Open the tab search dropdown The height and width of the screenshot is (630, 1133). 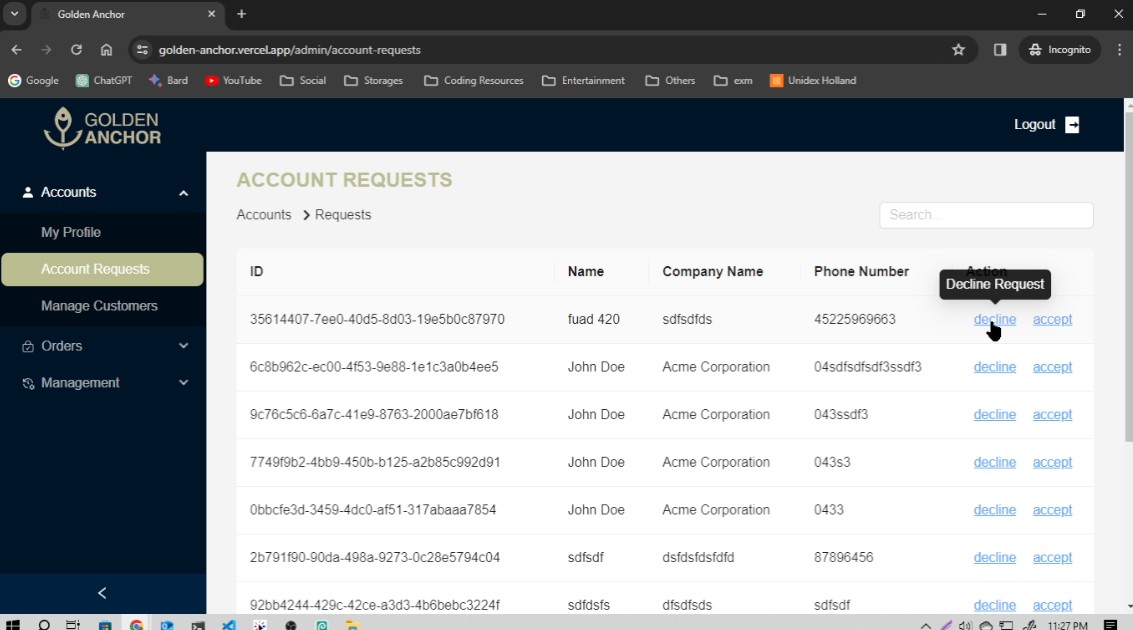pyautogui.click(x=14, y=14)
